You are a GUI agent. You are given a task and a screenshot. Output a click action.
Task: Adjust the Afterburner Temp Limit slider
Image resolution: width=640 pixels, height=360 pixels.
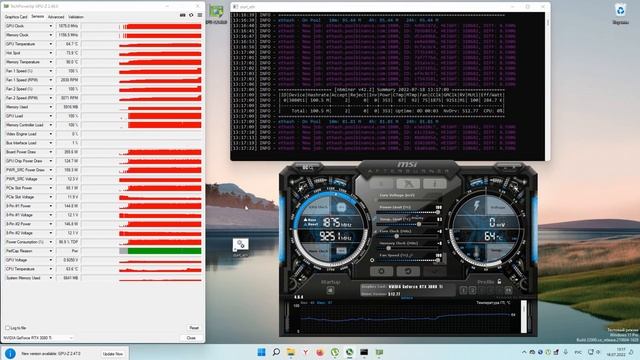[407, 224]
